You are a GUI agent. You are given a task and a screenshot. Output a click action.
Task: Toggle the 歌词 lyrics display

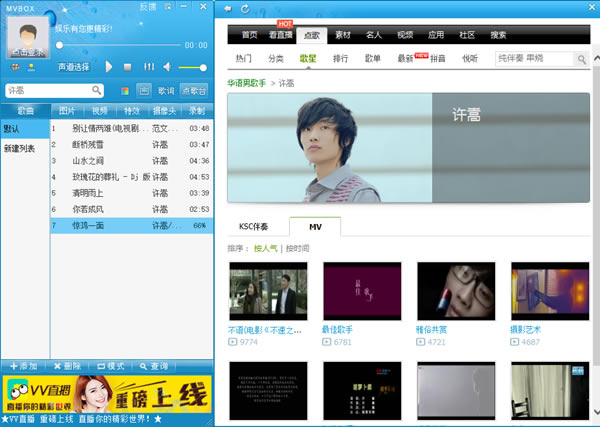coord(165,90)
